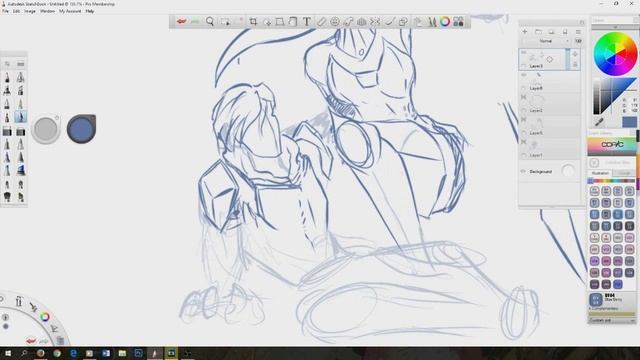
Task: Click the Undo arrow in the top toolbar
Action: [x=182, y=22]
